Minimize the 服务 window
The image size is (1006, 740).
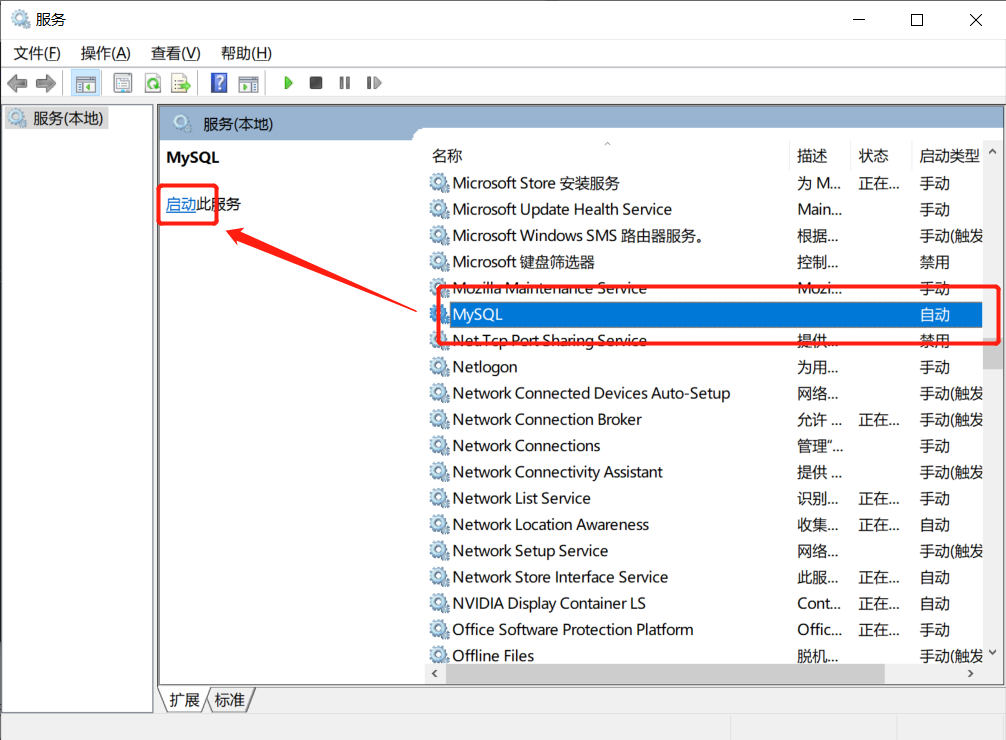tap(858, 20)
